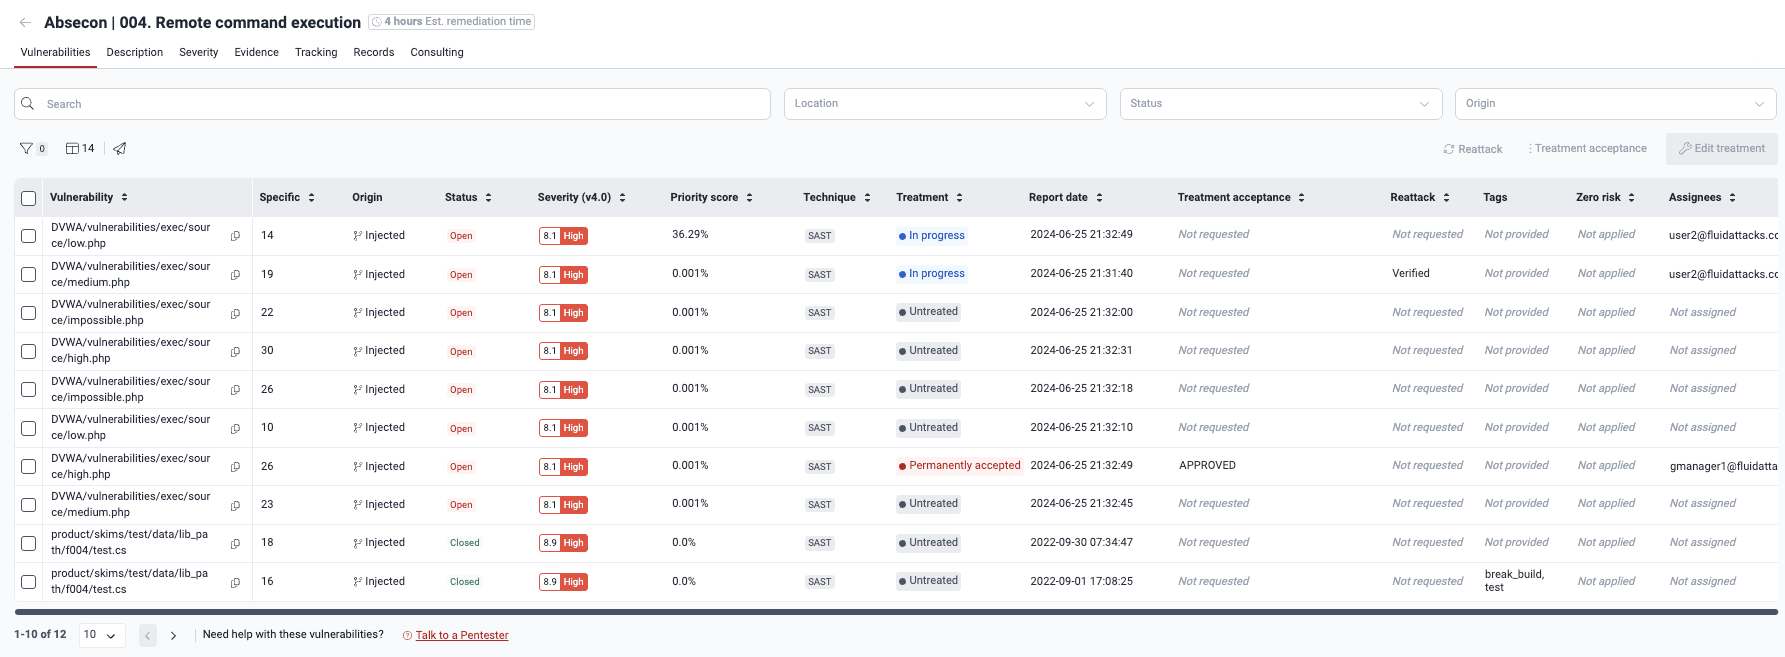
Task: Click the Treatment acceptance button
Action: [x=1588, y=149]
